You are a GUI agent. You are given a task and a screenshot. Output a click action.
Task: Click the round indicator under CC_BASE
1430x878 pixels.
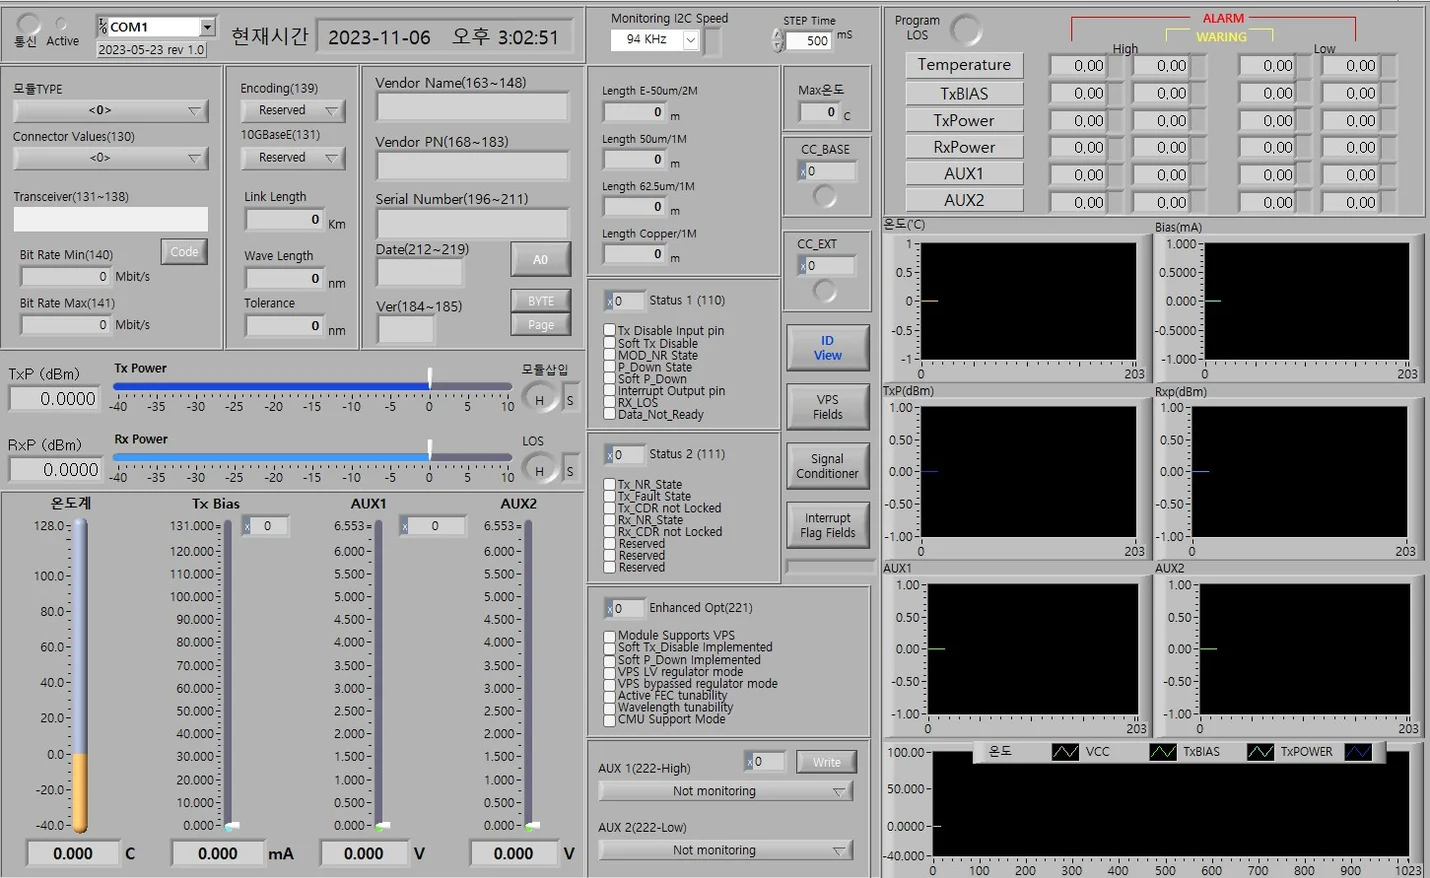tap(828, 194)
